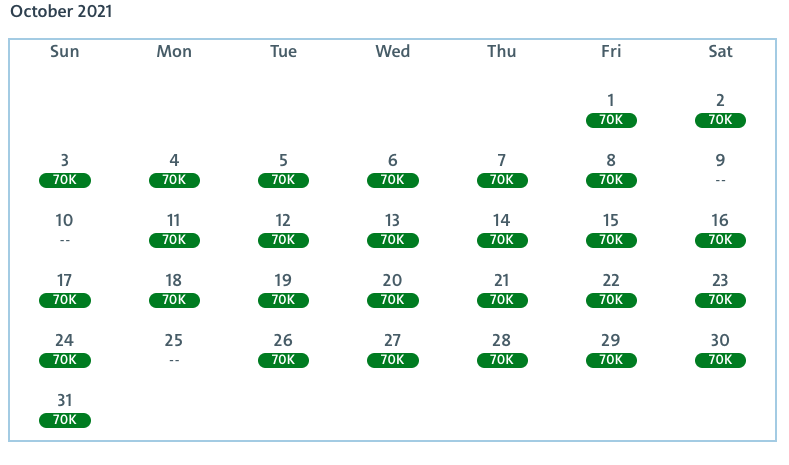789x465 pixels.
Task: Select unavailable date October 9
Action: pos(720,168)
